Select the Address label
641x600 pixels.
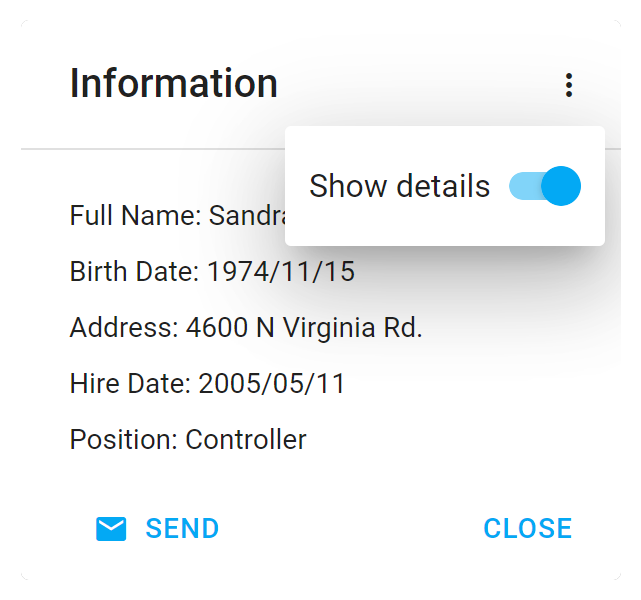point(124,327)
